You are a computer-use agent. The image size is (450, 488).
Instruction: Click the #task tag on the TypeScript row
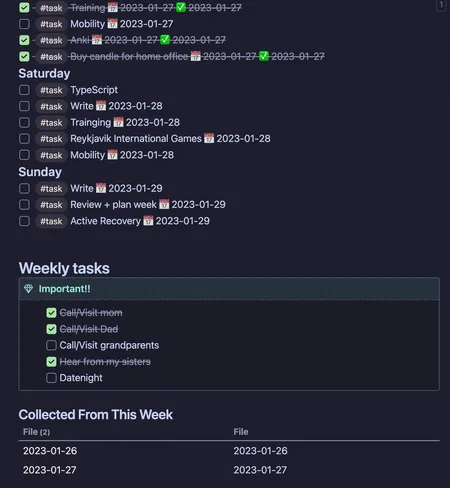tap(51, 90)
